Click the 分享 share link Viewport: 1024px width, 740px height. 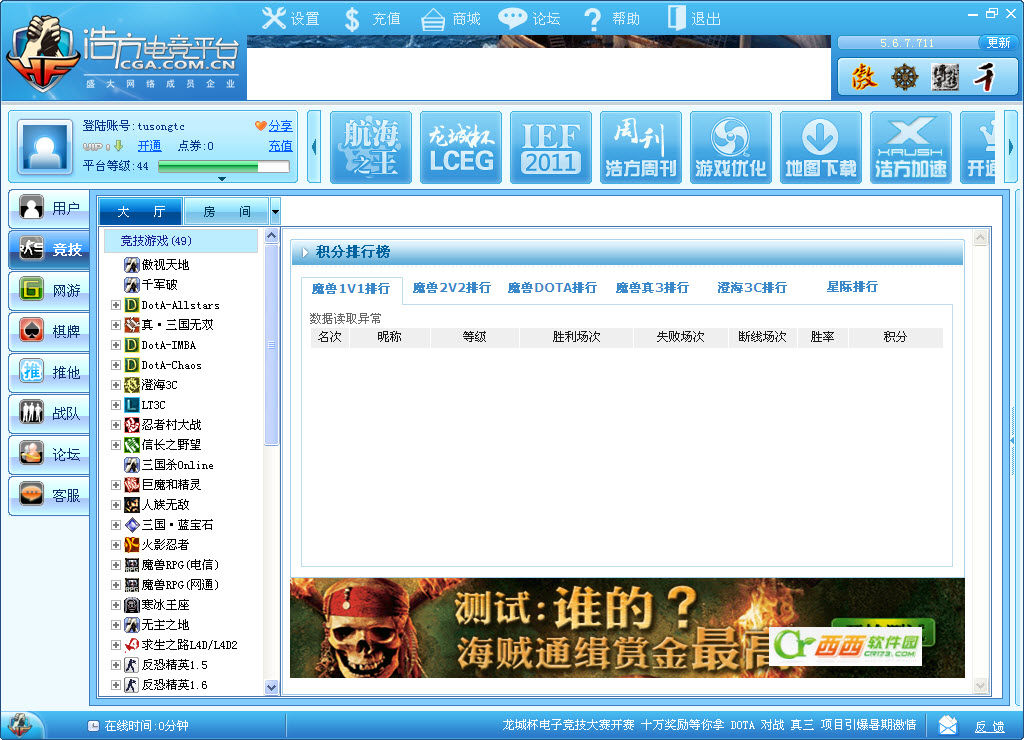click(x=280, y=125)
